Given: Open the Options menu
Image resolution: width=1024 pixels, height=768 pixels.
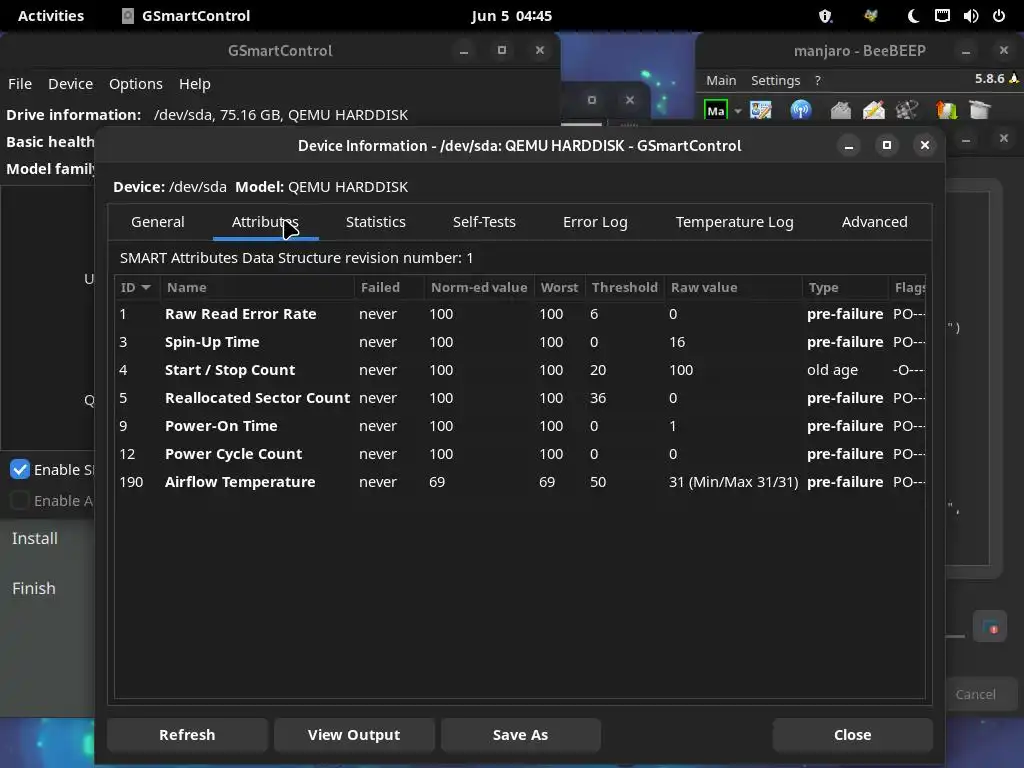Looking at the screenshot, I should tap(136, 84).
